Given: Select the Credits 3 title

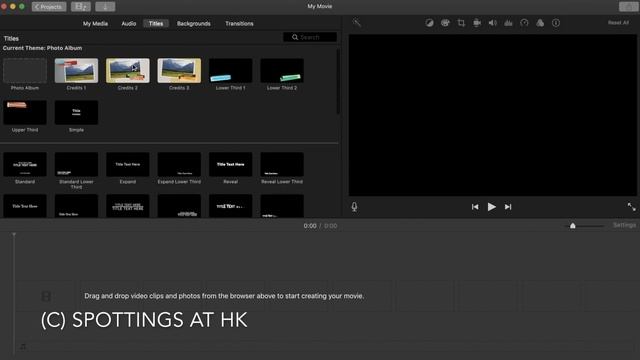Looking at the screenshot, I should (x=179, y=71).
